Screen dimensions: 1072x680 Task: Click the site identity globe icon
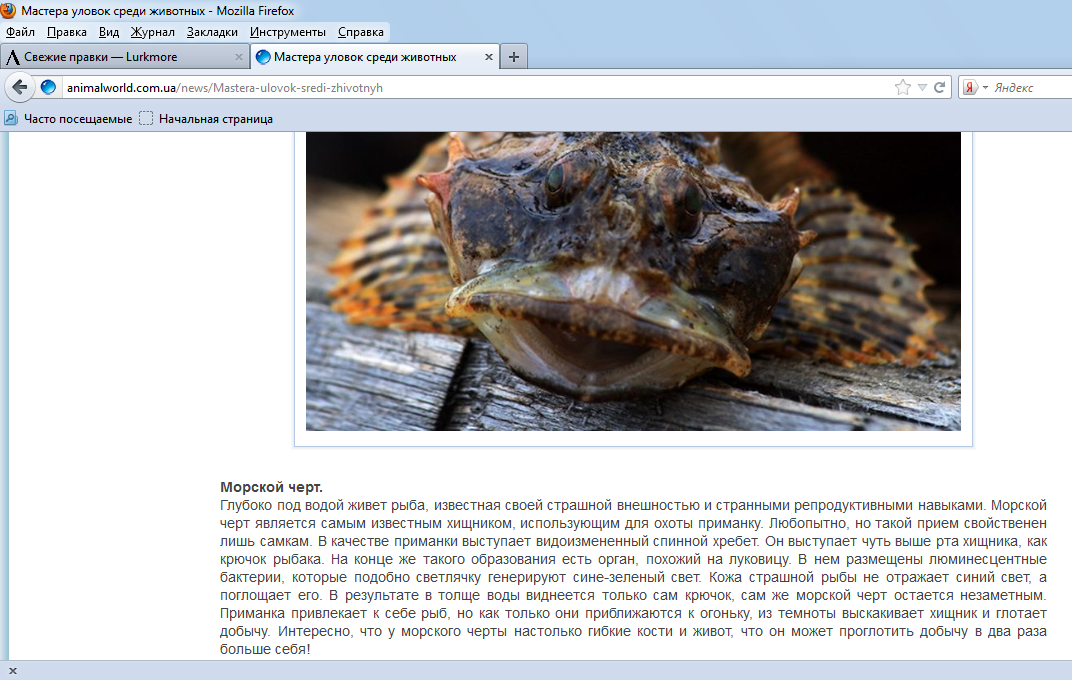[x=48, y=87]
